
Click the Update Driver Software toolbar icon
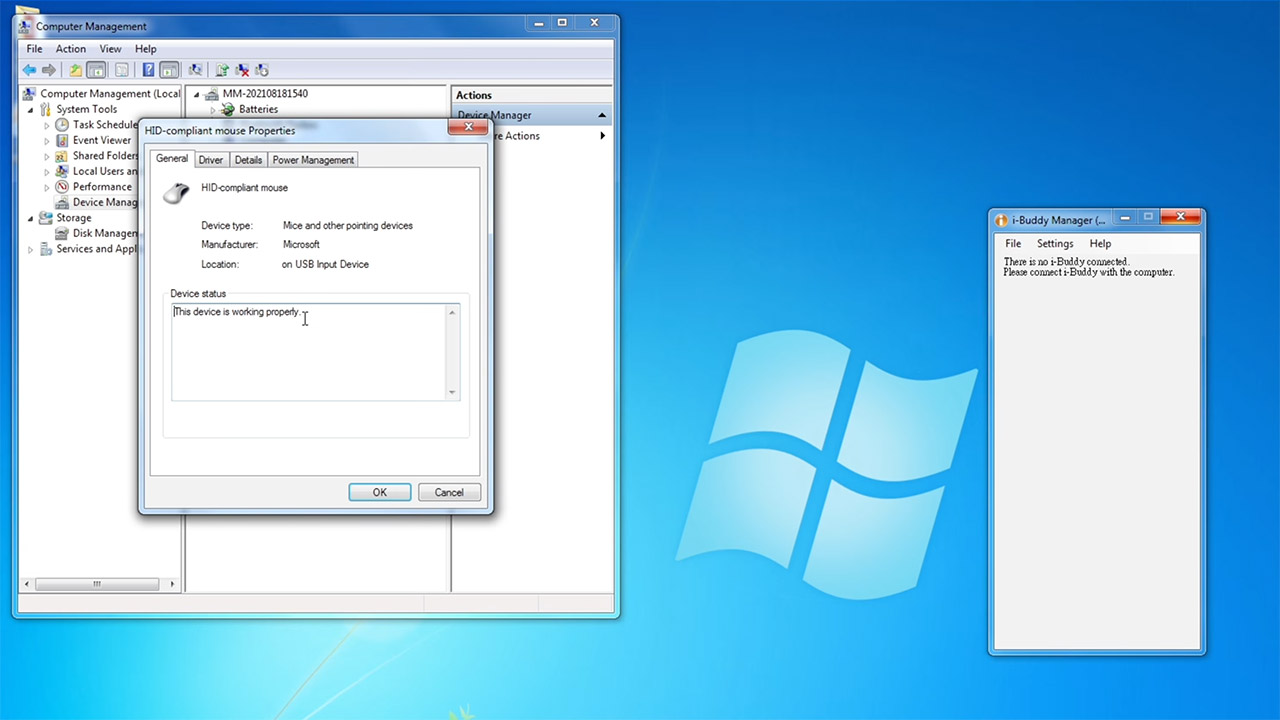click(222, 70)
